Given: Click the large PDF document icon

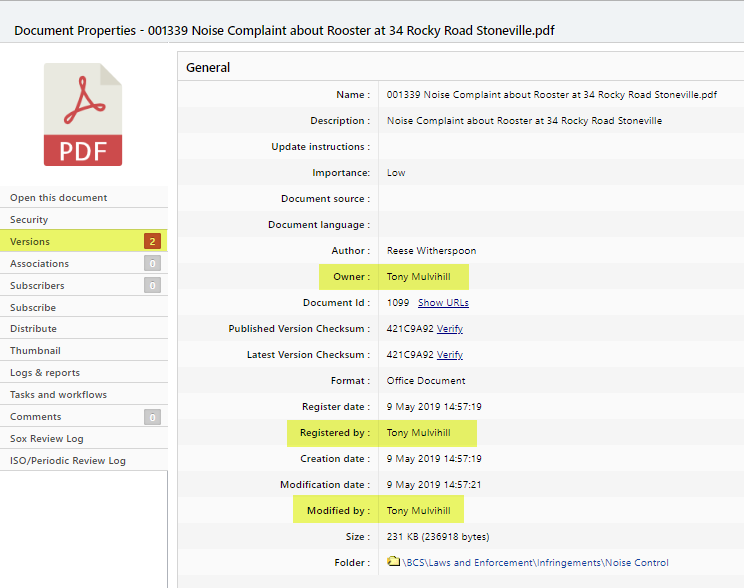Looking at the screenshot, I should click(83, 115).
